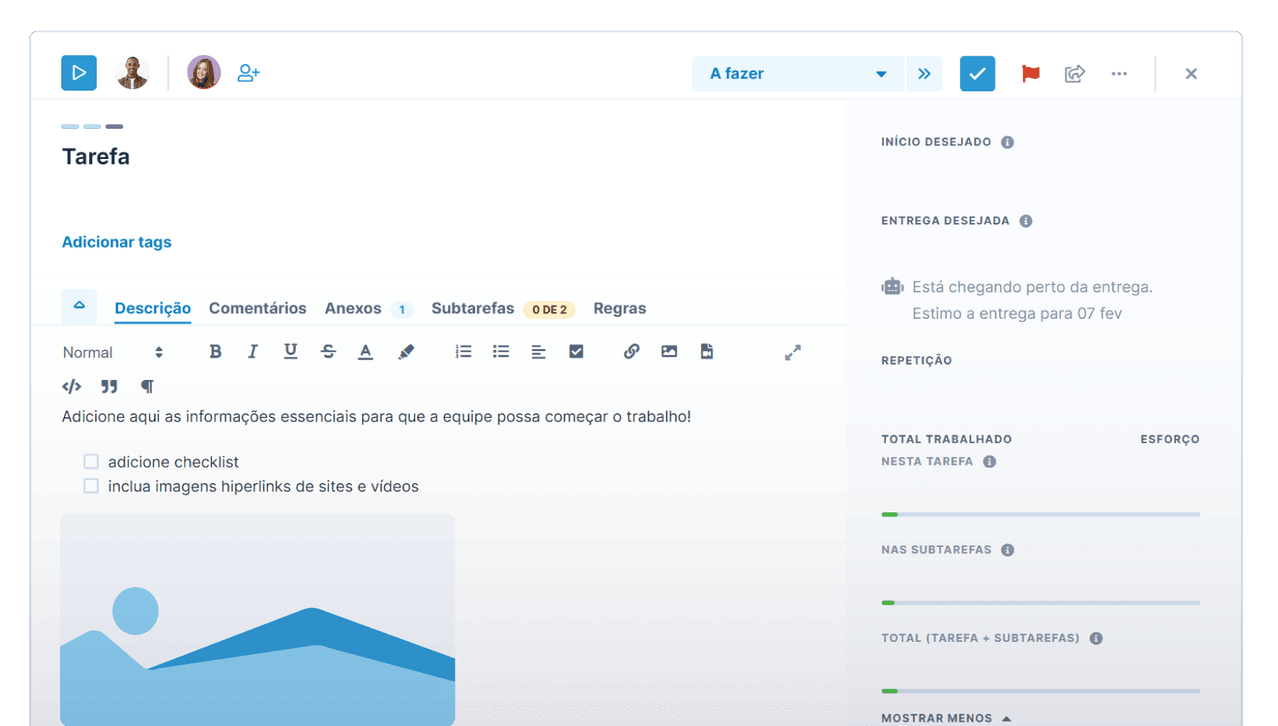Insert a code block
Viewport: 1278px width, 726px height.
72,387
